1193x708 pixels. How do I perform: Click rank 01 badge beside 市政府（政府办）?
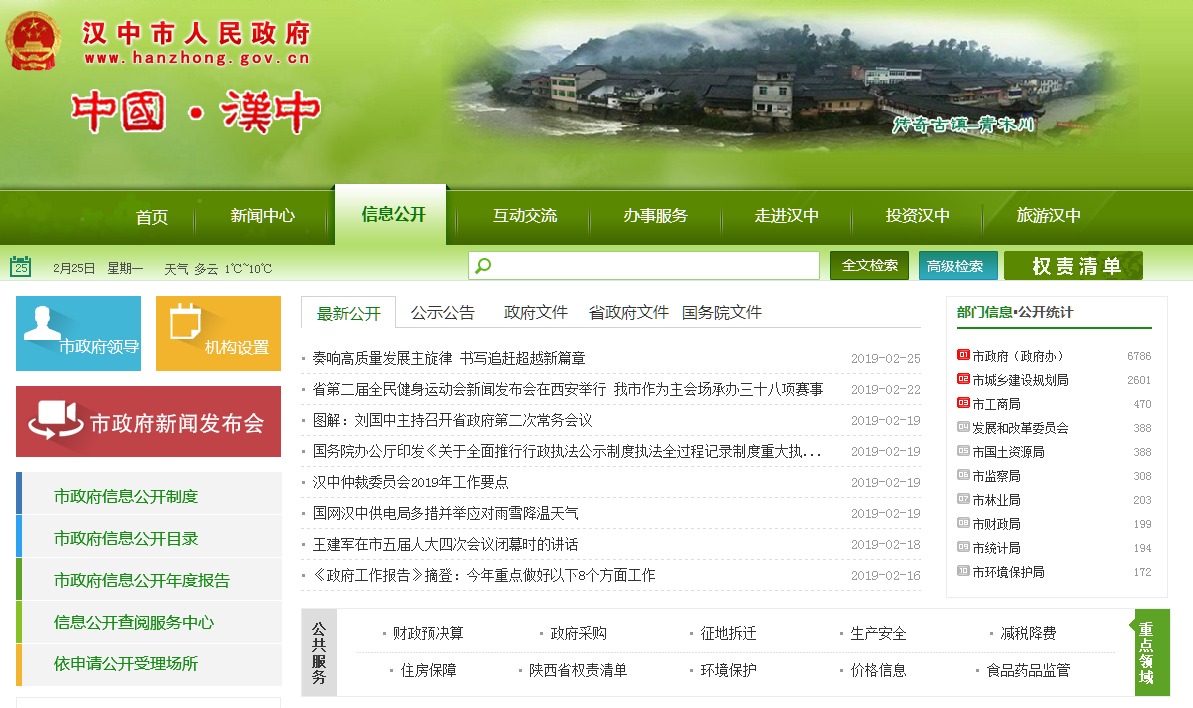pyautogui.click(x=963, y=356)
